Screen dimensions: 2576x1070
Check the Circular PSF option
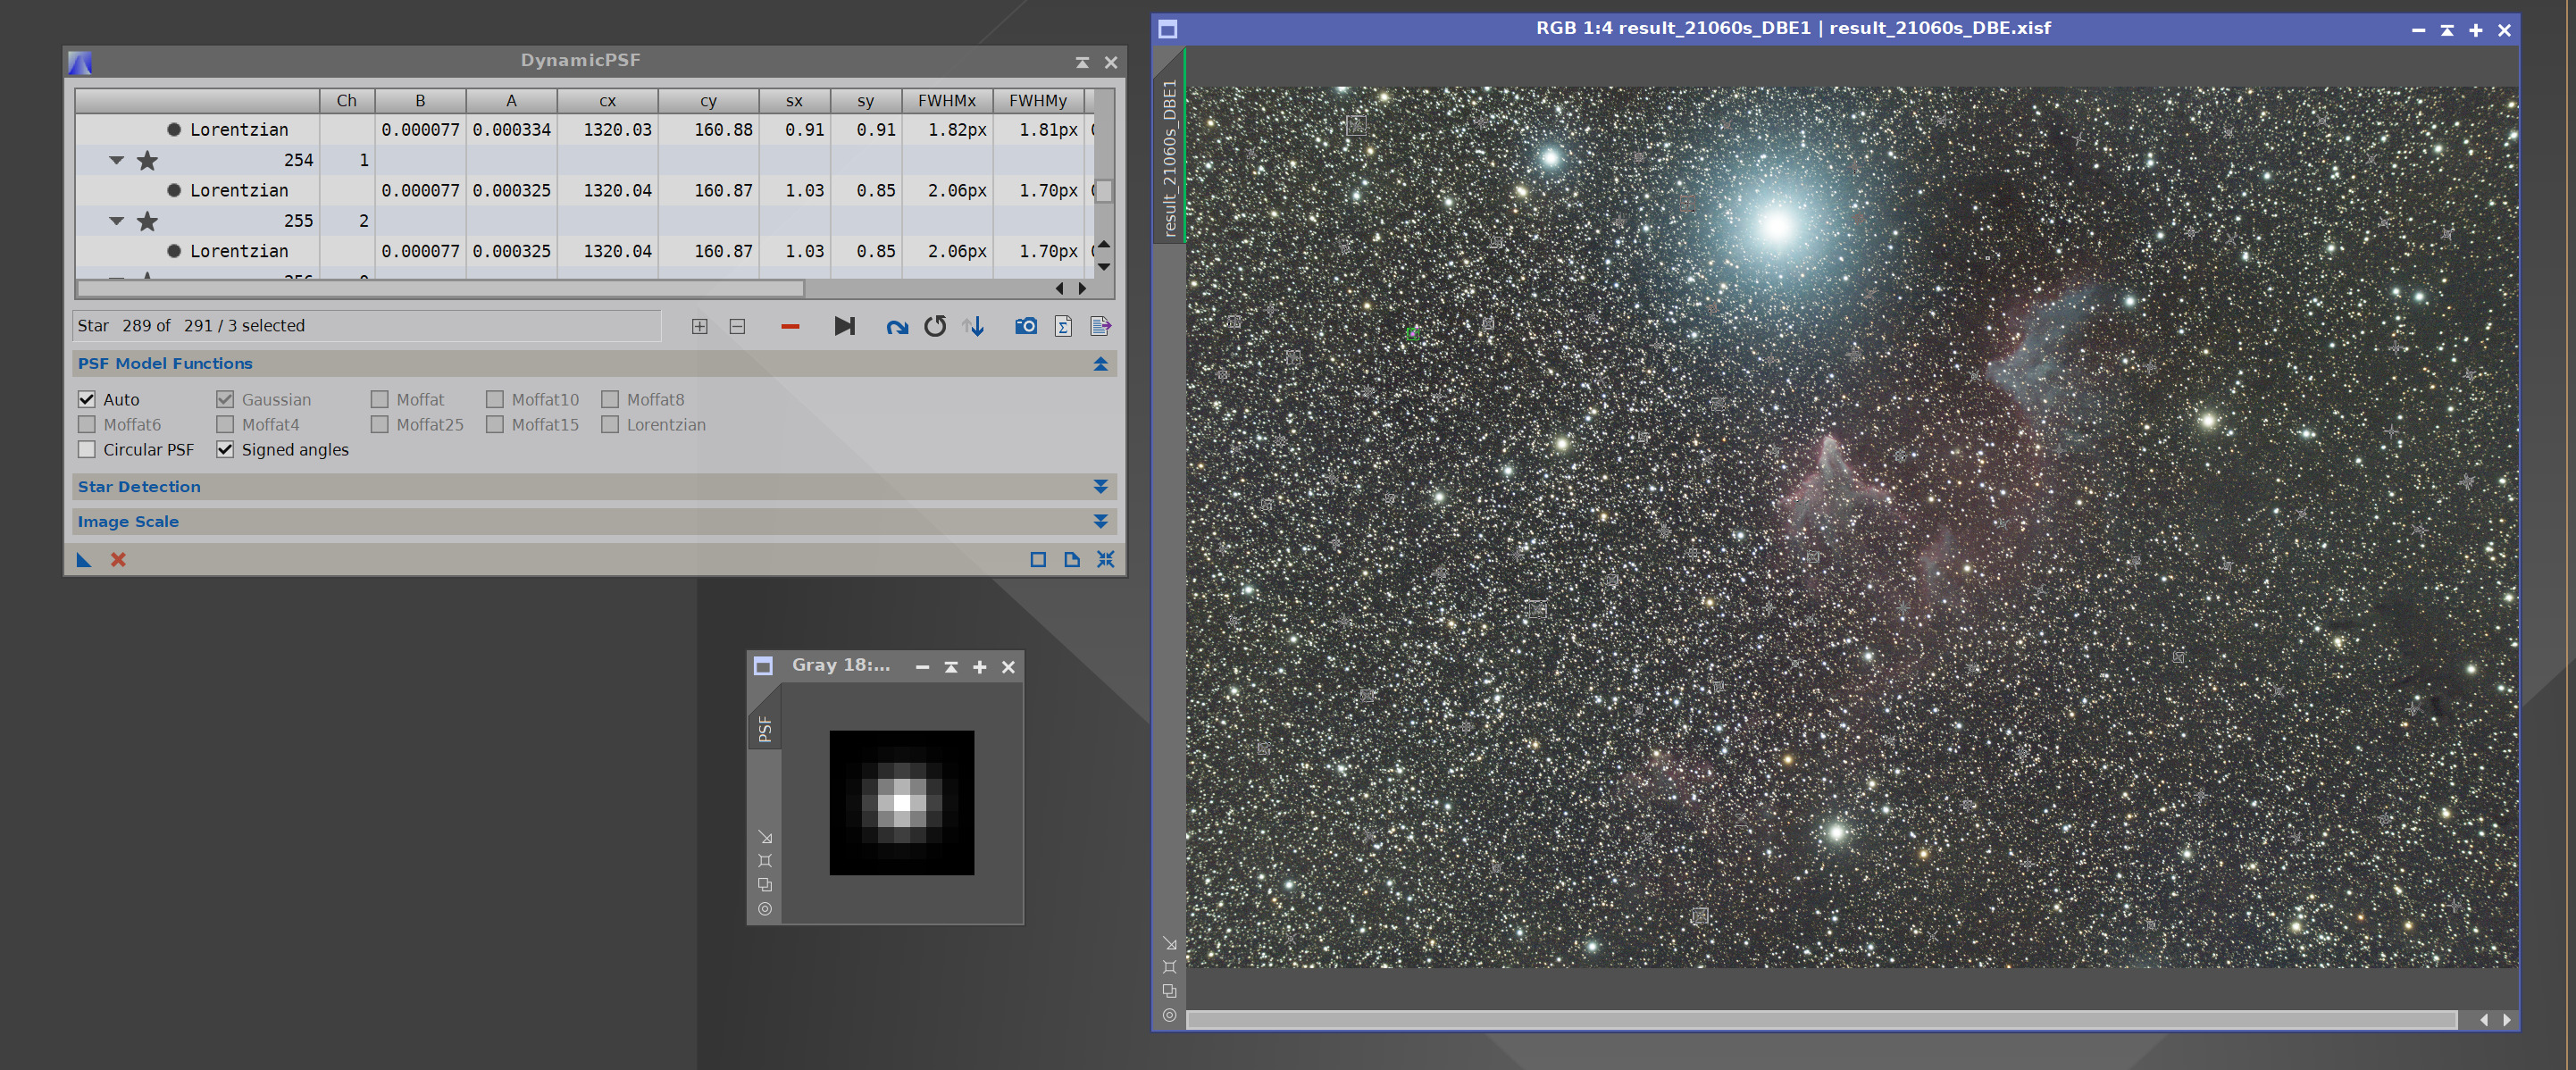point(87,450)
